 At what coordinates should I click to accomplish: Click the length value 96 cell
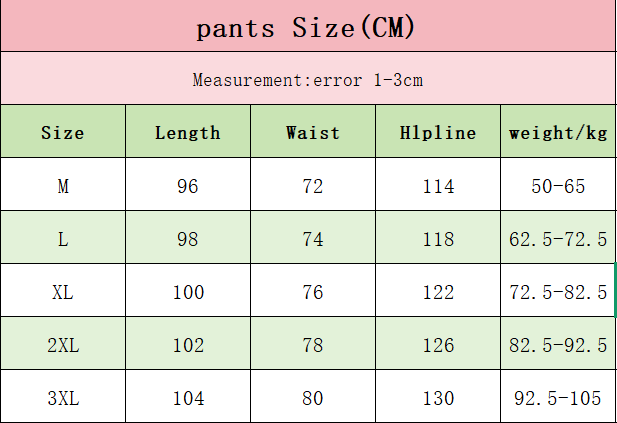(188, 184)
